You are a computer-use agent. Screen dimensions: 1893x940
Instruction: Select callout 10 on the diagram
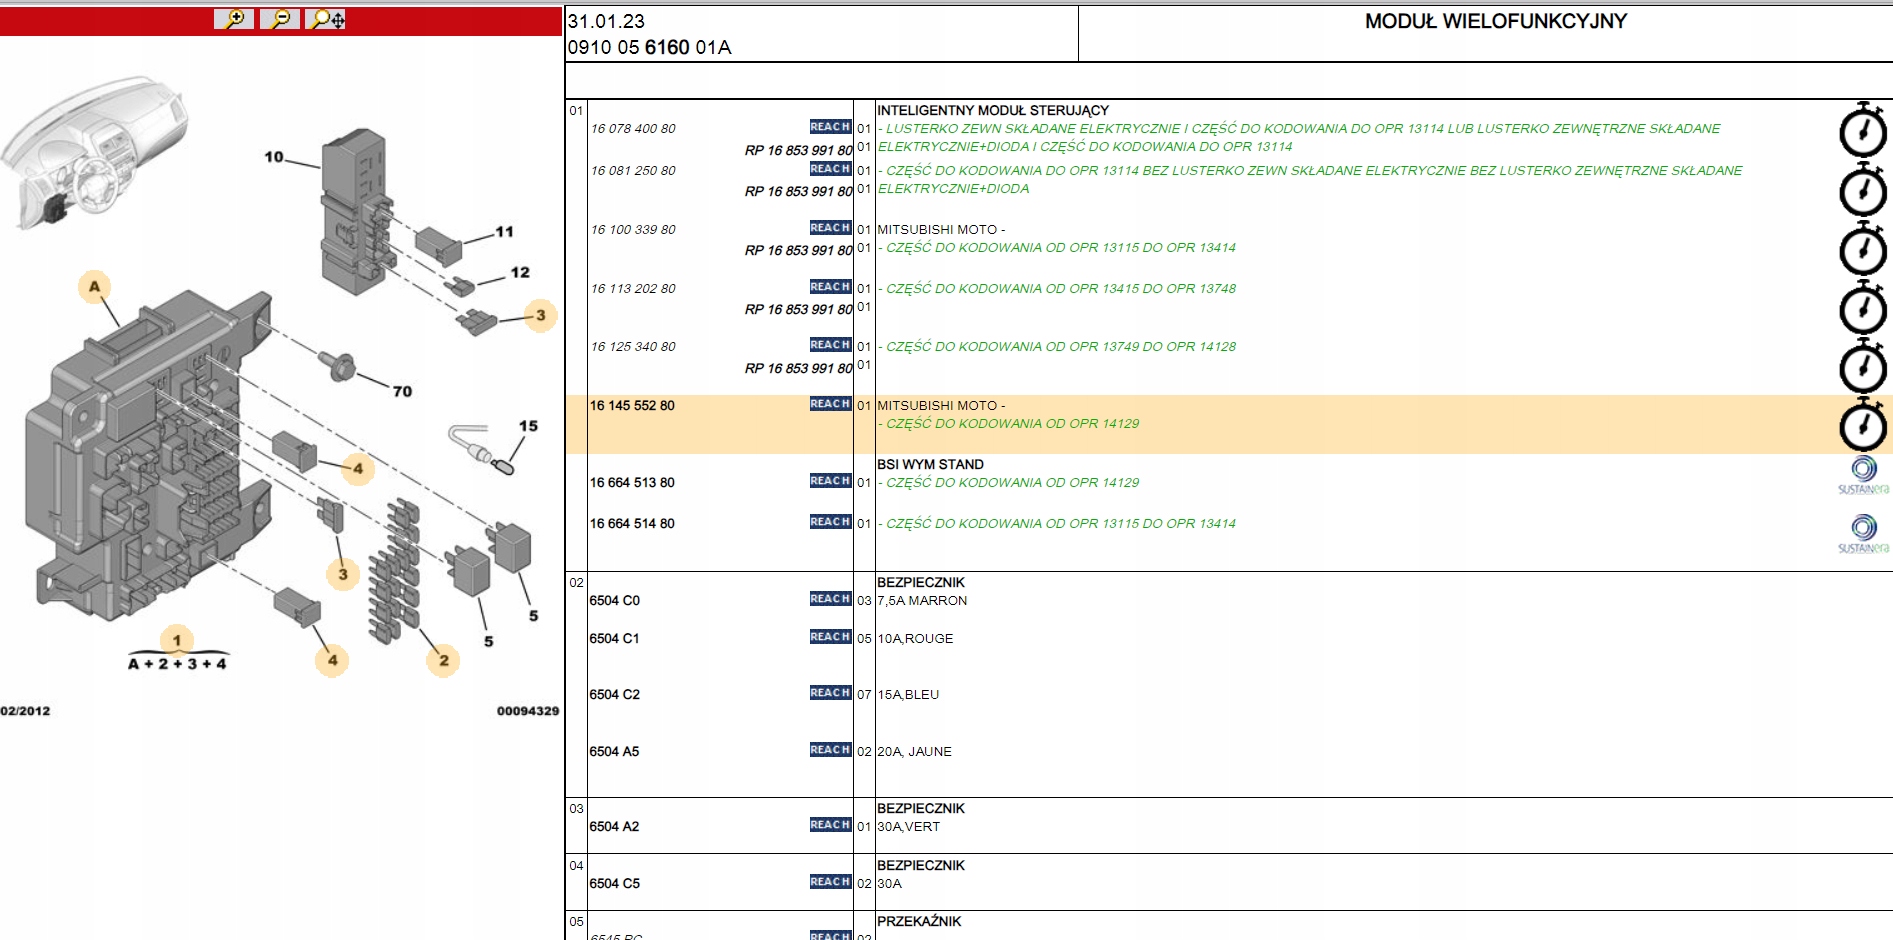point(274,157)
